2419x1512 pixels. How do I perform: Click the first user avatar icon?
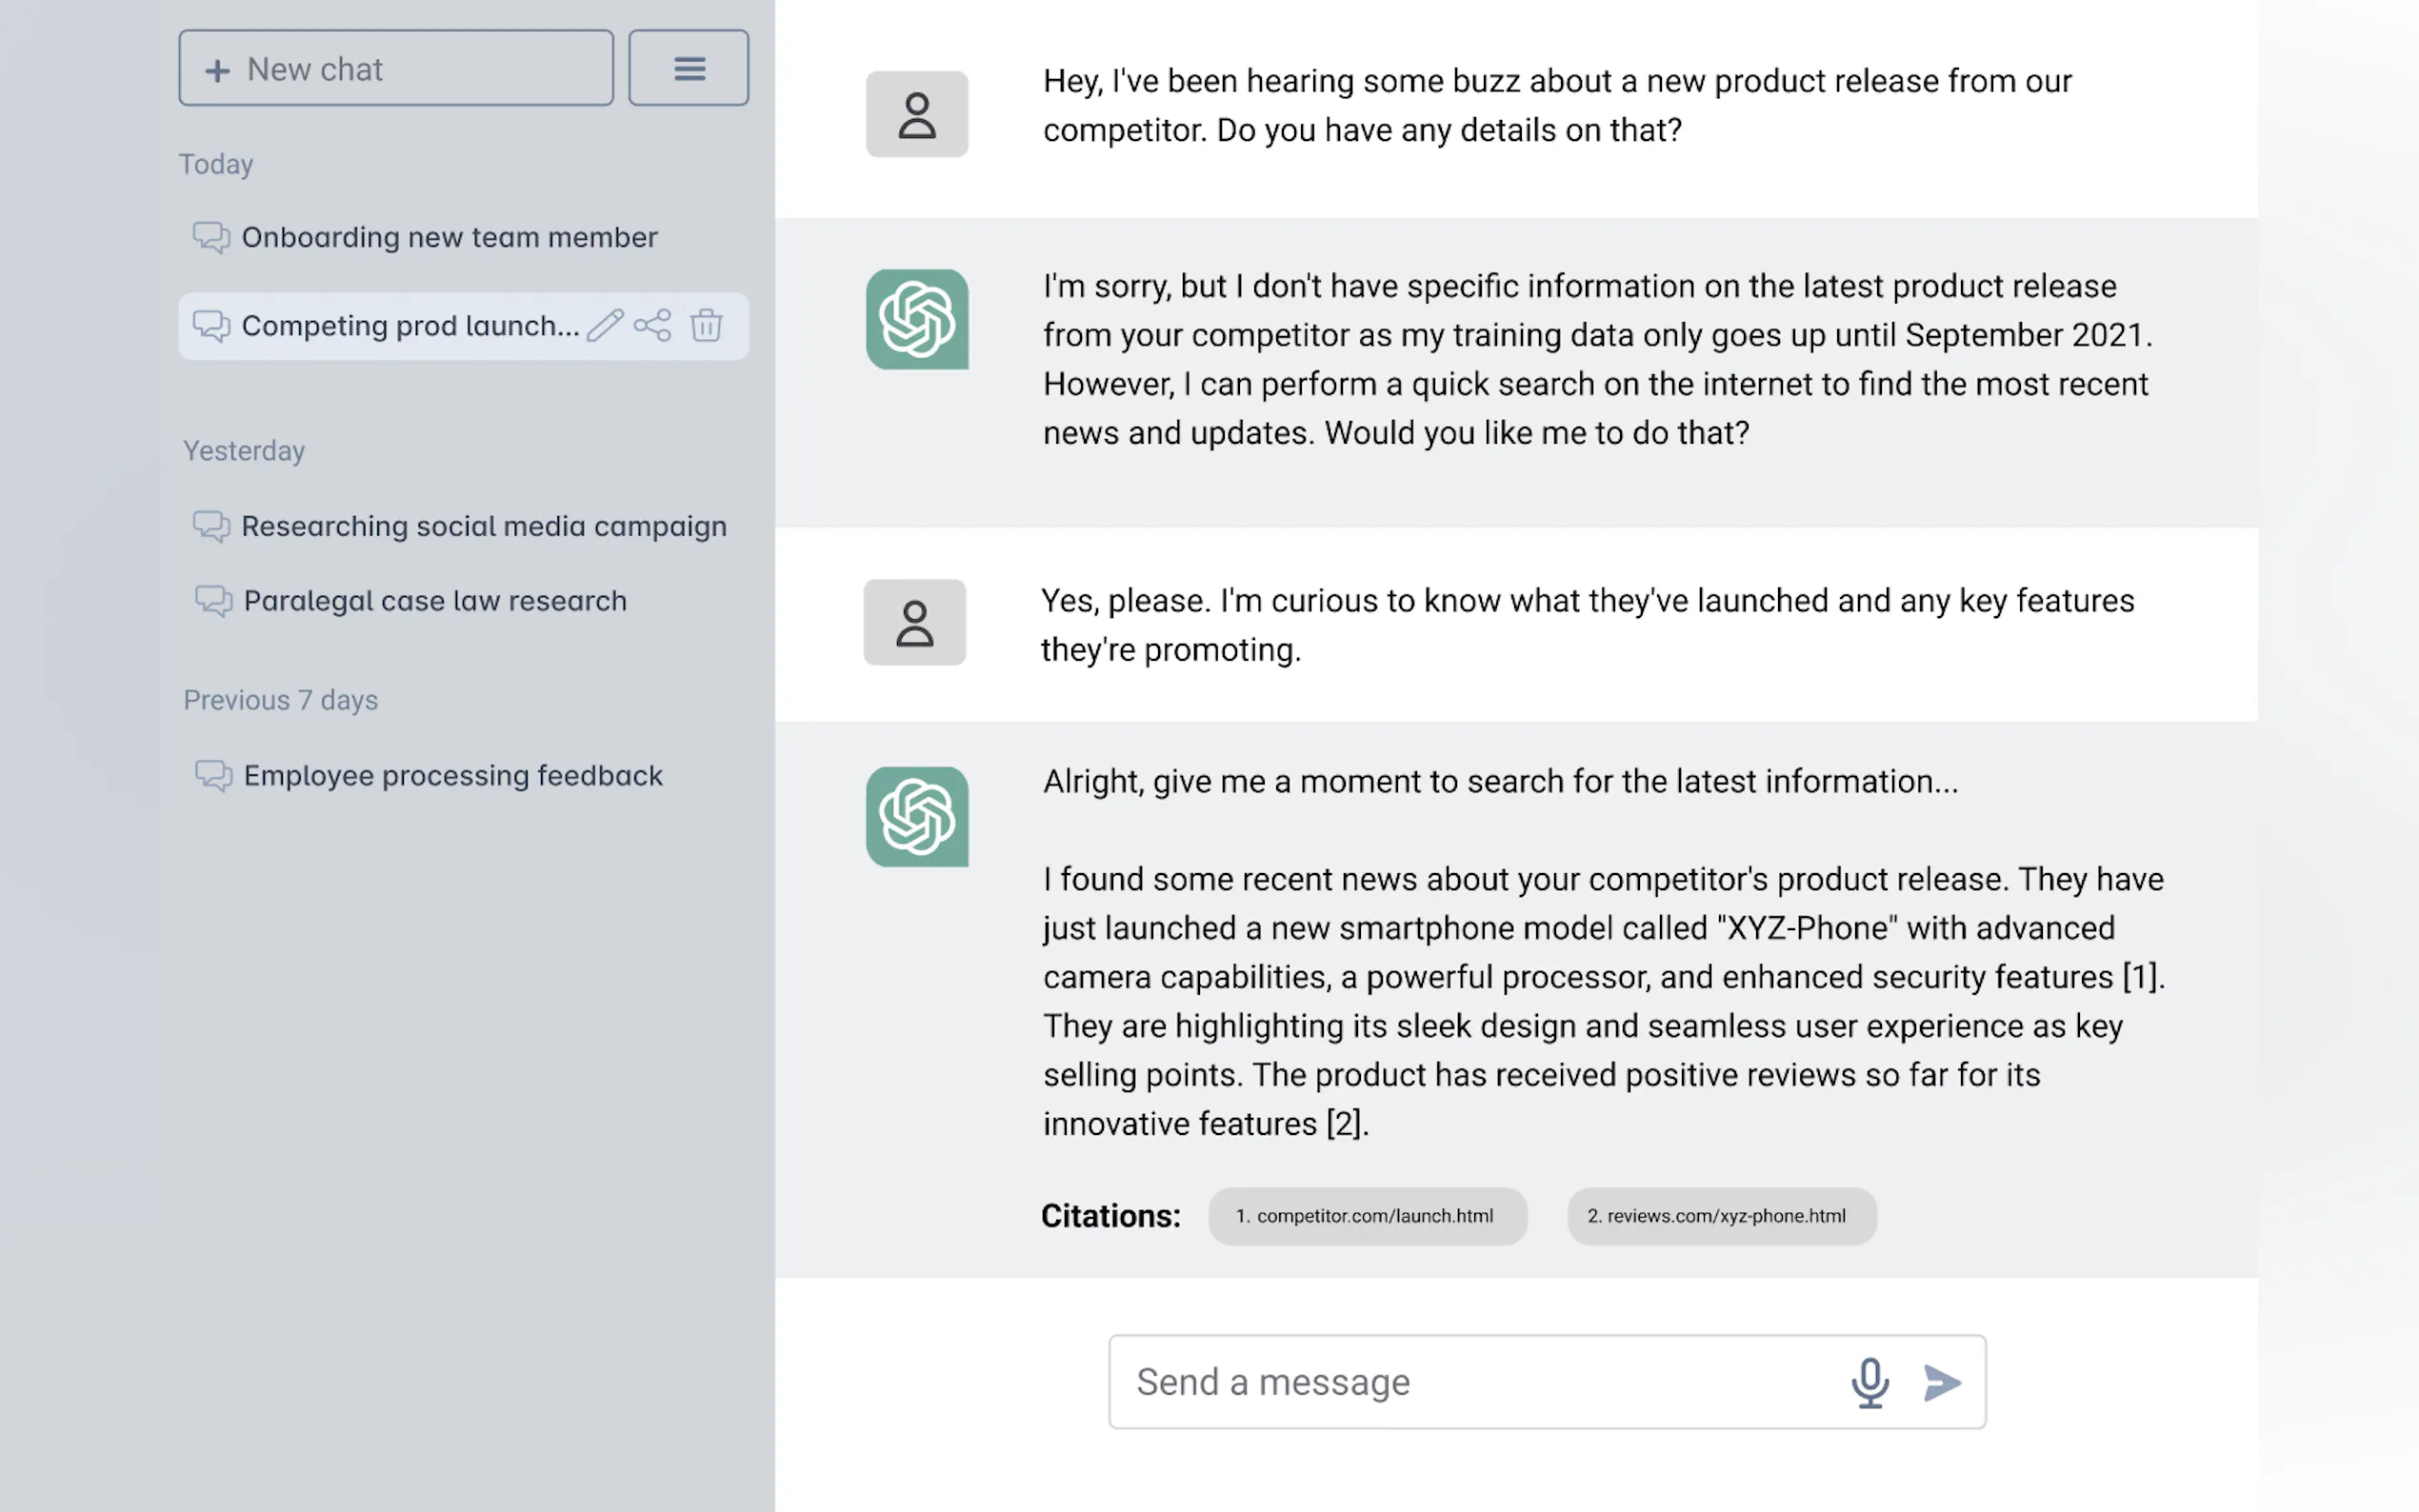coord(916,114)
